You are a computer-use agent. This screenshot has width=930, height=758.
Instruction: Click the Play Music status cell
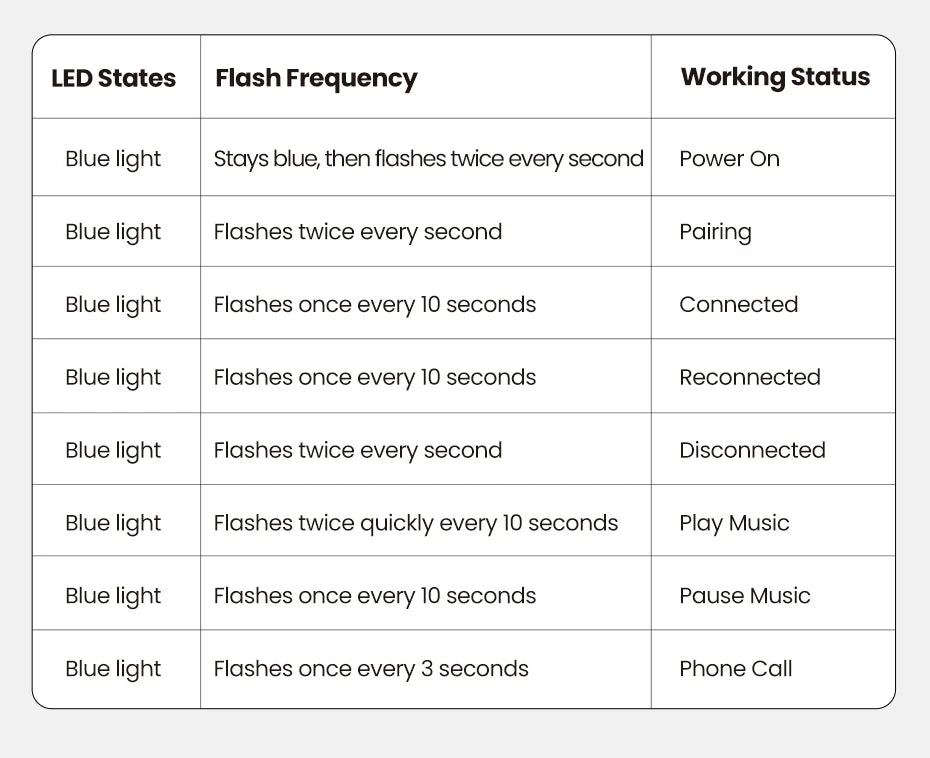pyautogui.click(x=734, y=523)
